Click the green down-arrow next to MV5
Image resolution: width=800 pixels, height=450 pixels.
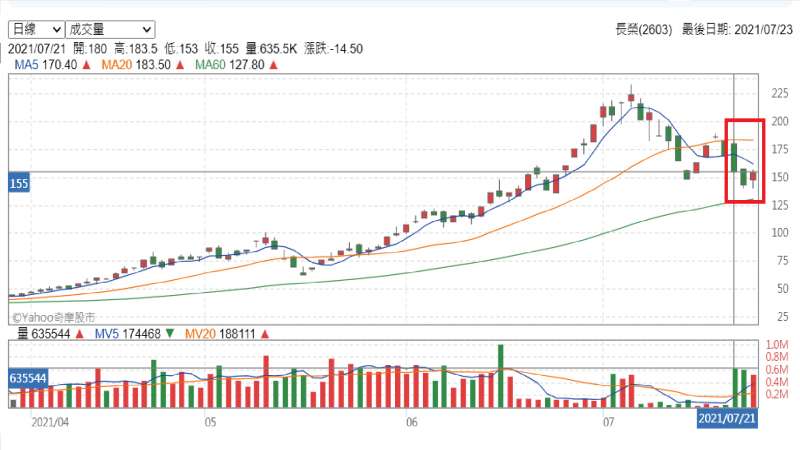(x=170, y=334)
